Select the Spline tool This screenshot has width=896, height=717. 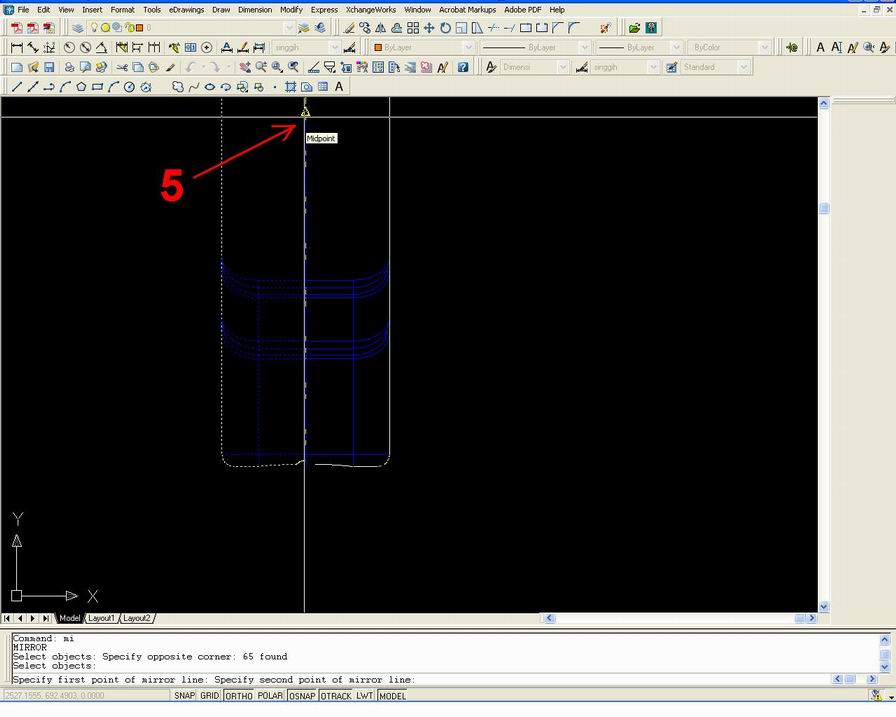point(194,87)
